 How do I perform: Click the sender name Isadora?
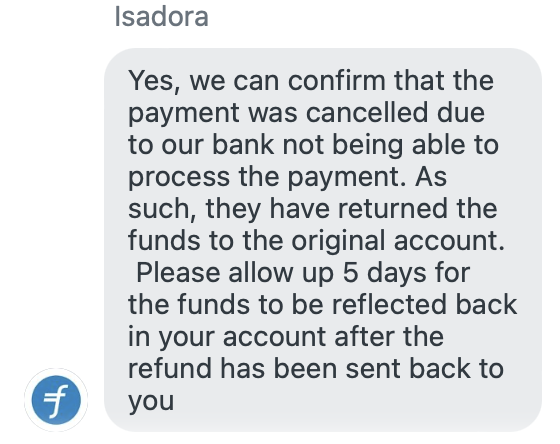tap(161, 17)
